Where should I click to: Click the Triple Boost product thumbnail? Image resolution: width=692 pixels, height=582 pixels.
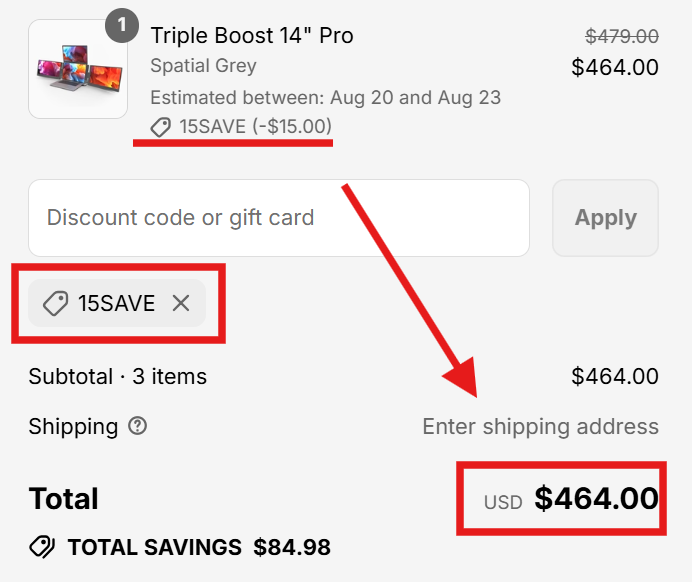76,69
